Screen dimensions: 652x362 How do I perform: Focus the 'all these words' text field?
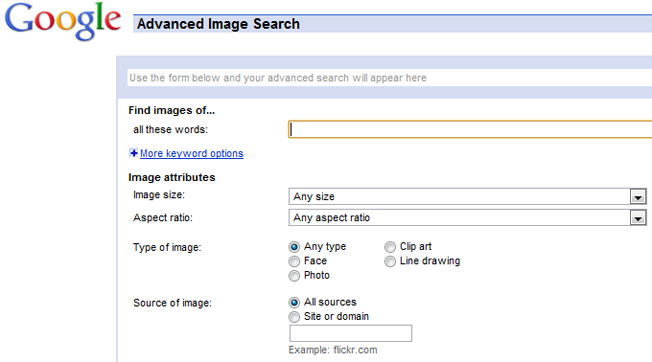[470, 129]
